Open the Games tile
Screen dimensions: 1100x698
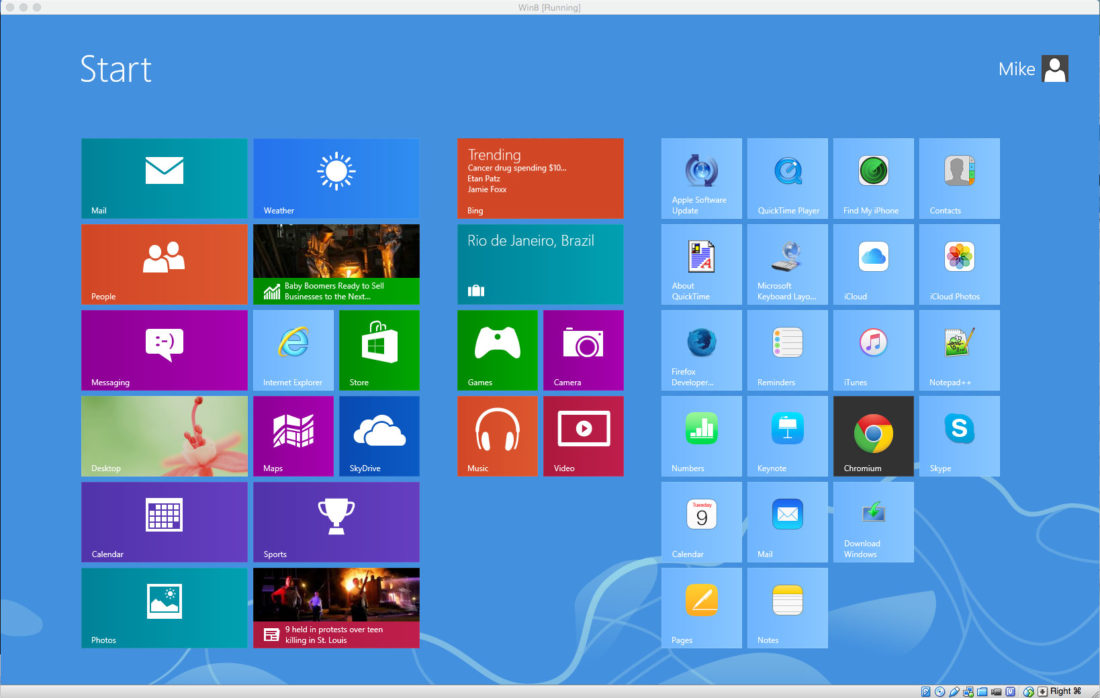coord(497,350)
